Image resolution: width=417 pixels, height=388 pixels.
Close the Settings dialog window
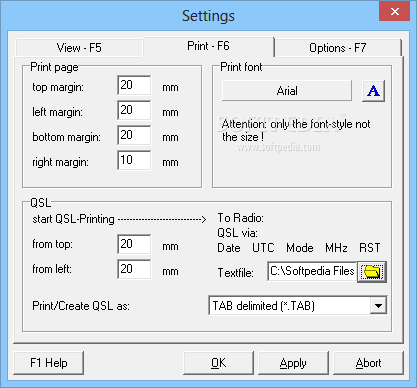click(x=395, y=12)
